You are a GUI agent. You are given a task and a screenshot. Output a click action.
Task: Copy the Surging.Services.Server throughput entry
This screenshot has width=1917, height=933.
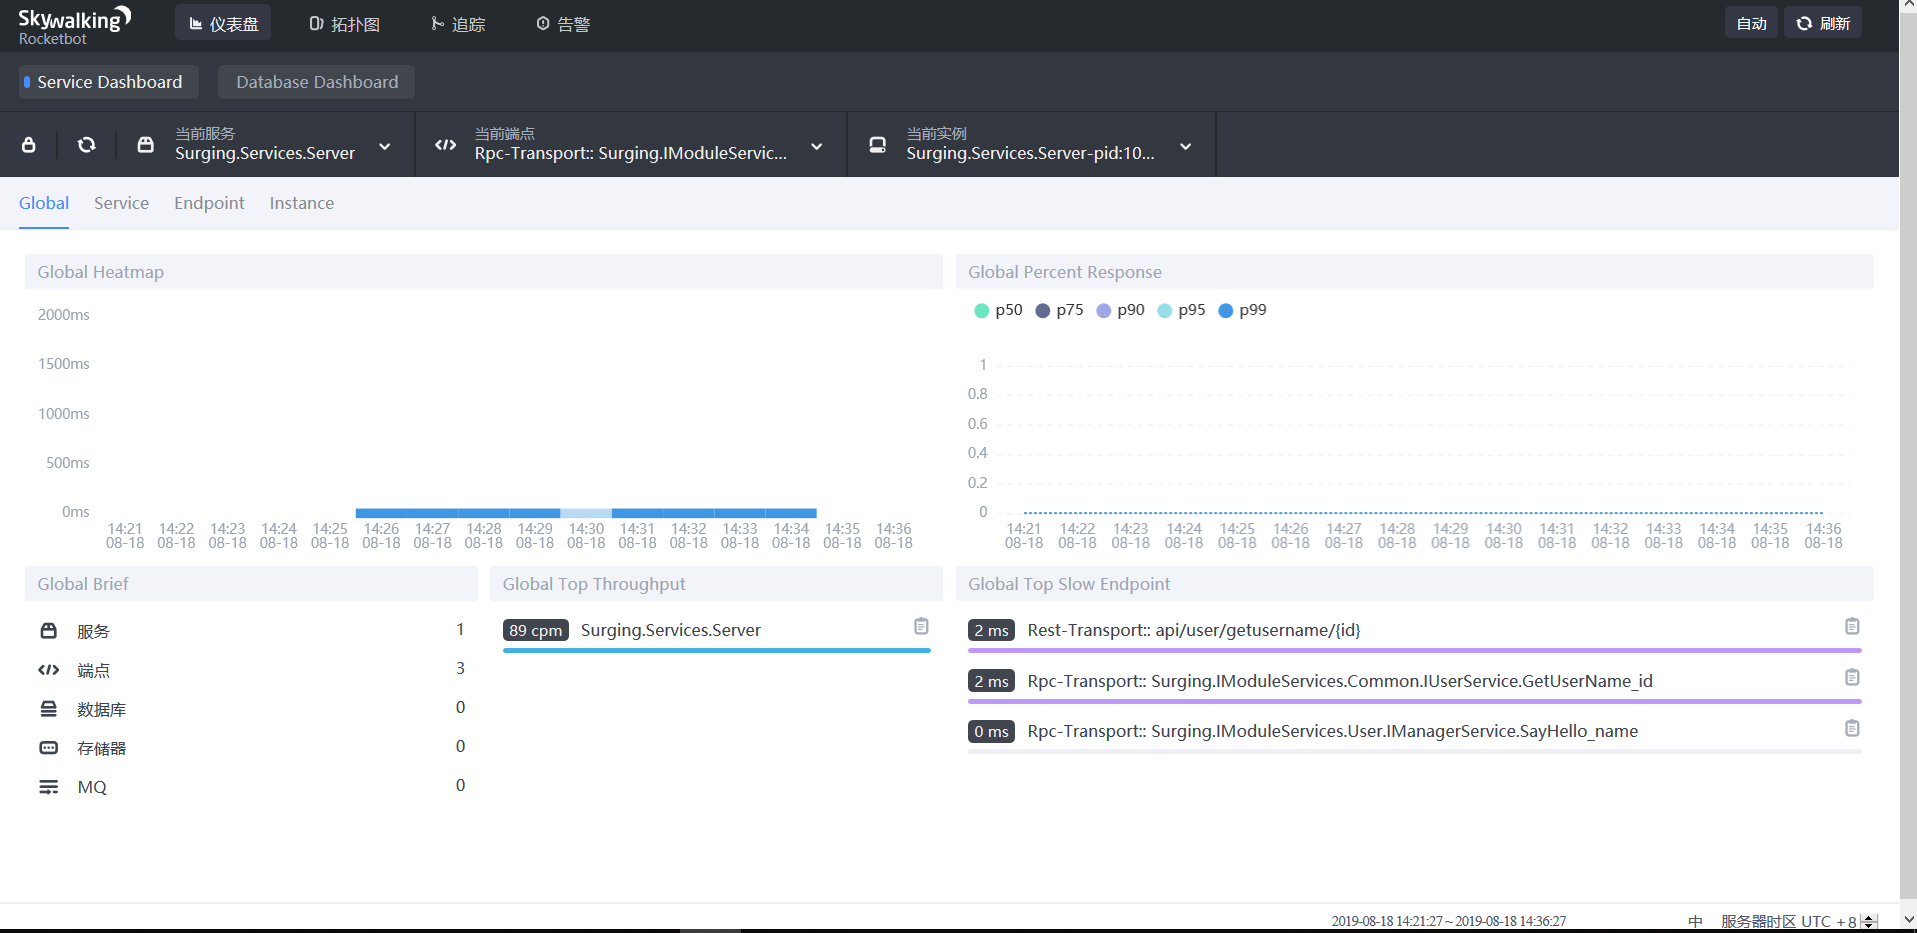click(x=921, y=626)
